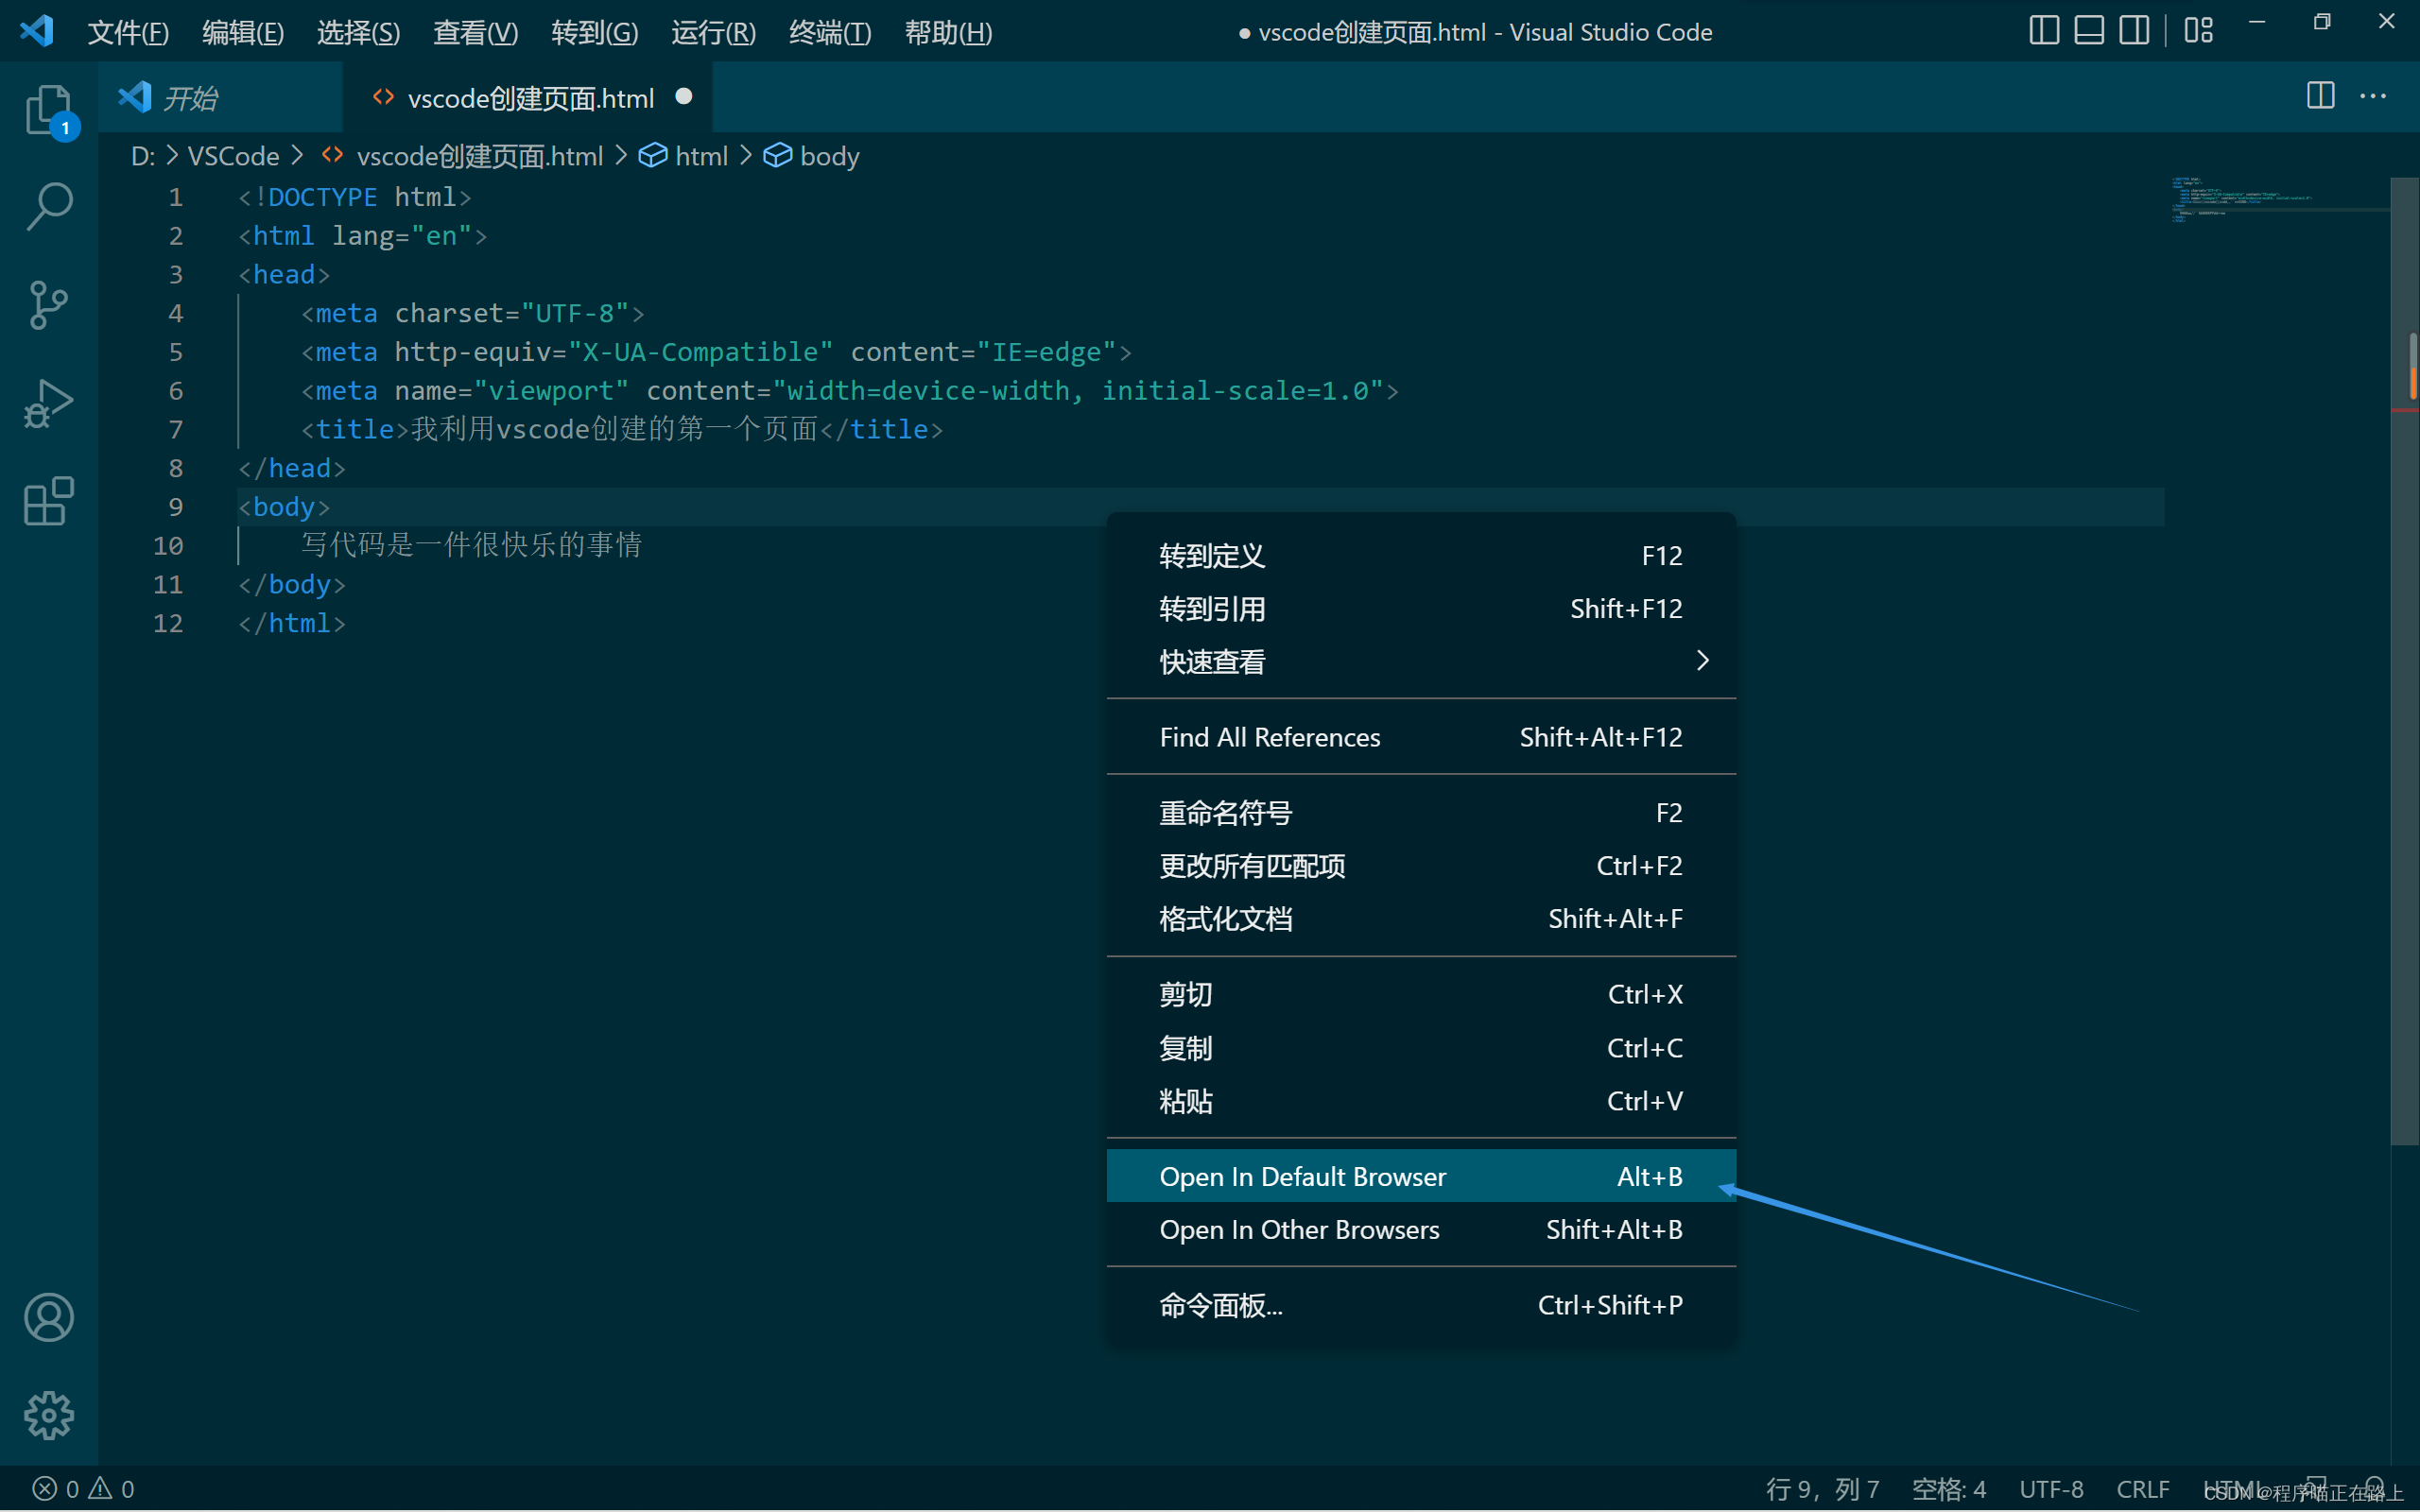Click the title text 我利用vscode创建的第一个页面
This screenshot has height=1512, width=2420.
pyautogui.click(x=614, y=429)
